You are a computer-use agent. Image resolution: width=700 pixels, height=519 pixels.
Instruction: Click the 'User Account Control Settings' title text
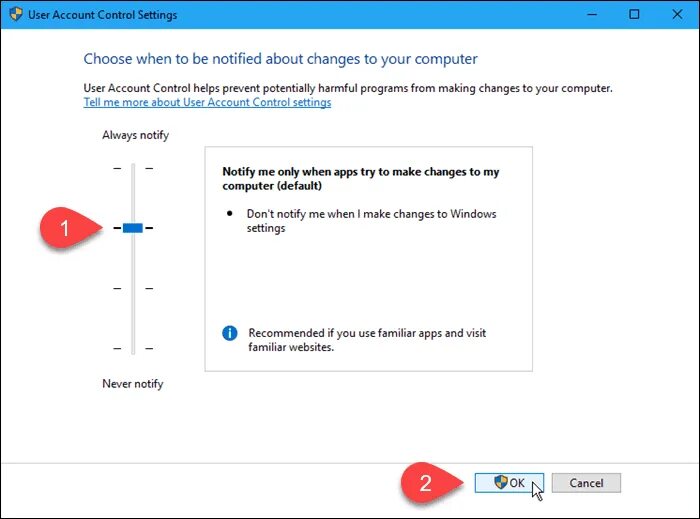click(102, 15)
